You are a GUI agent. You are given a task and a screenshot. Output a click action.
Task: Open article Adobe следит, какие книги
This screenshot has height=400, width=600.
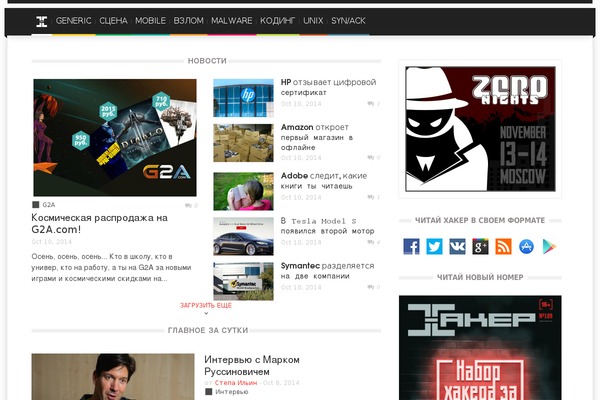[324, 181]
